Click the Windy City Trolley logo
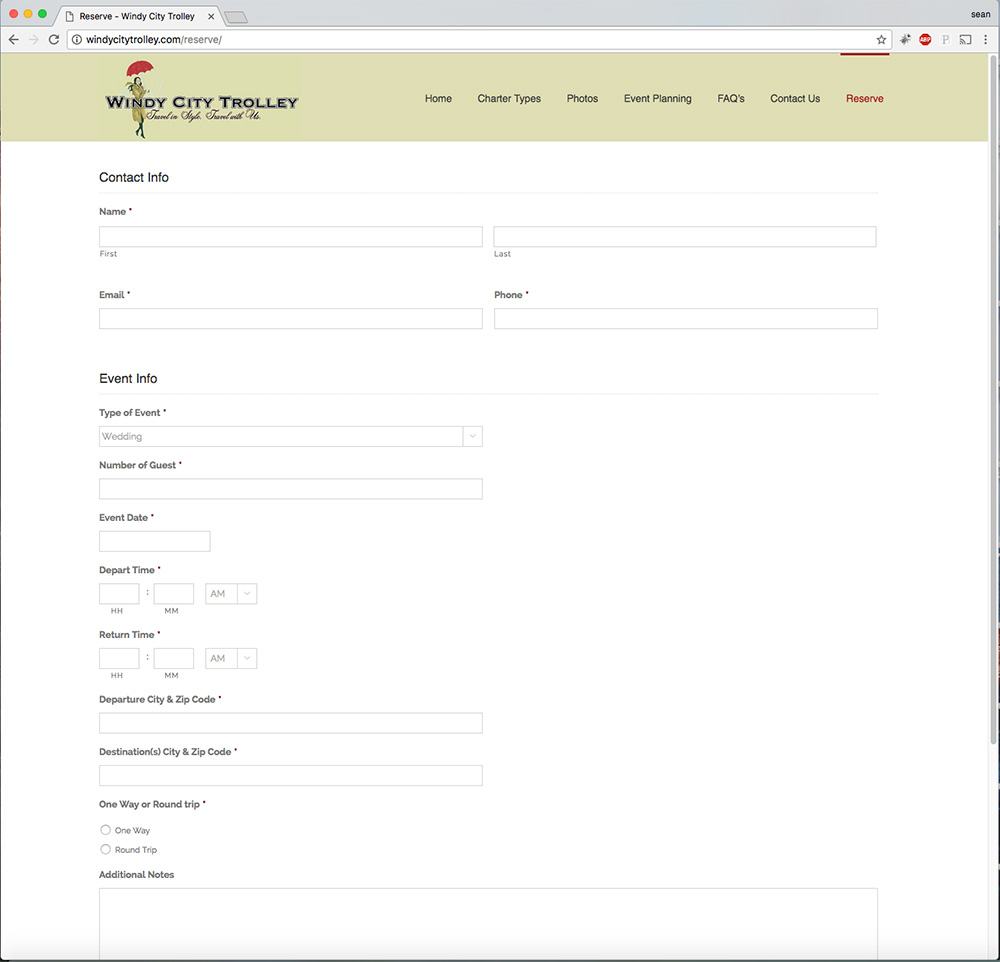Screen dimensions: 1000x962 point(201,99)
